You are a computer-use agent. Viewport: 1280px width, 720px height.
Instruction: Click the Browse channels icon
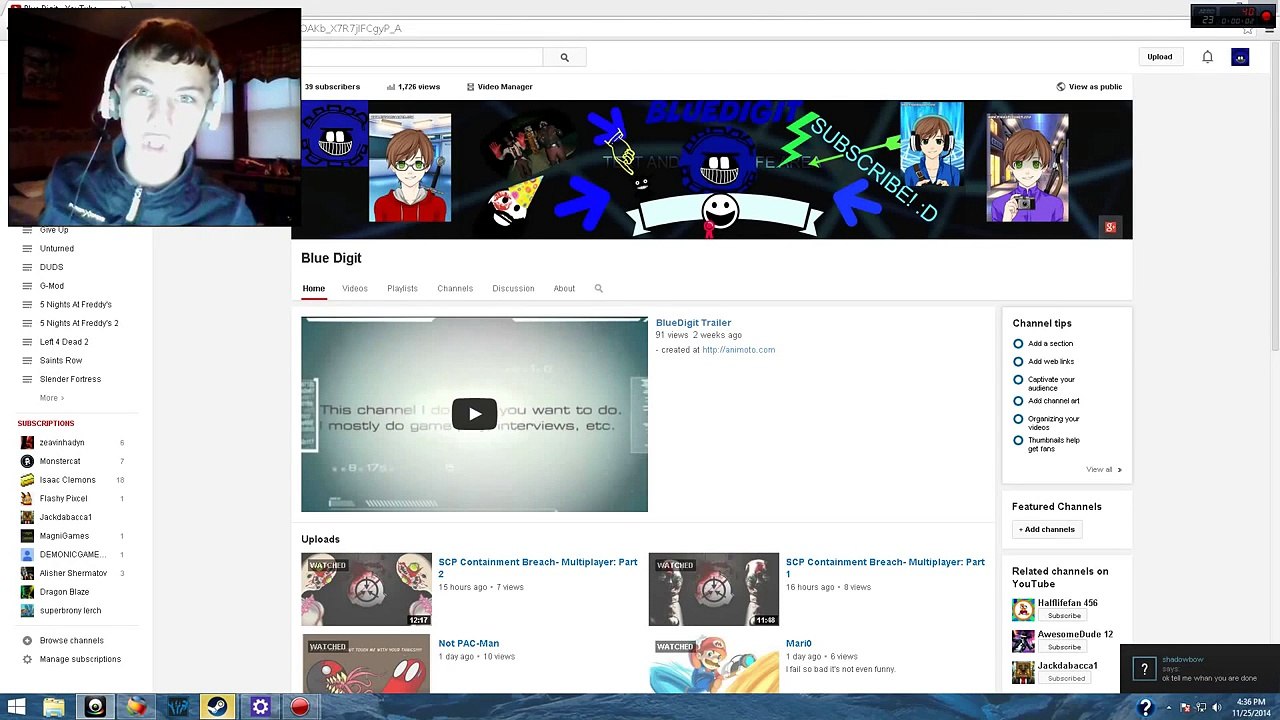click(27, 640)
